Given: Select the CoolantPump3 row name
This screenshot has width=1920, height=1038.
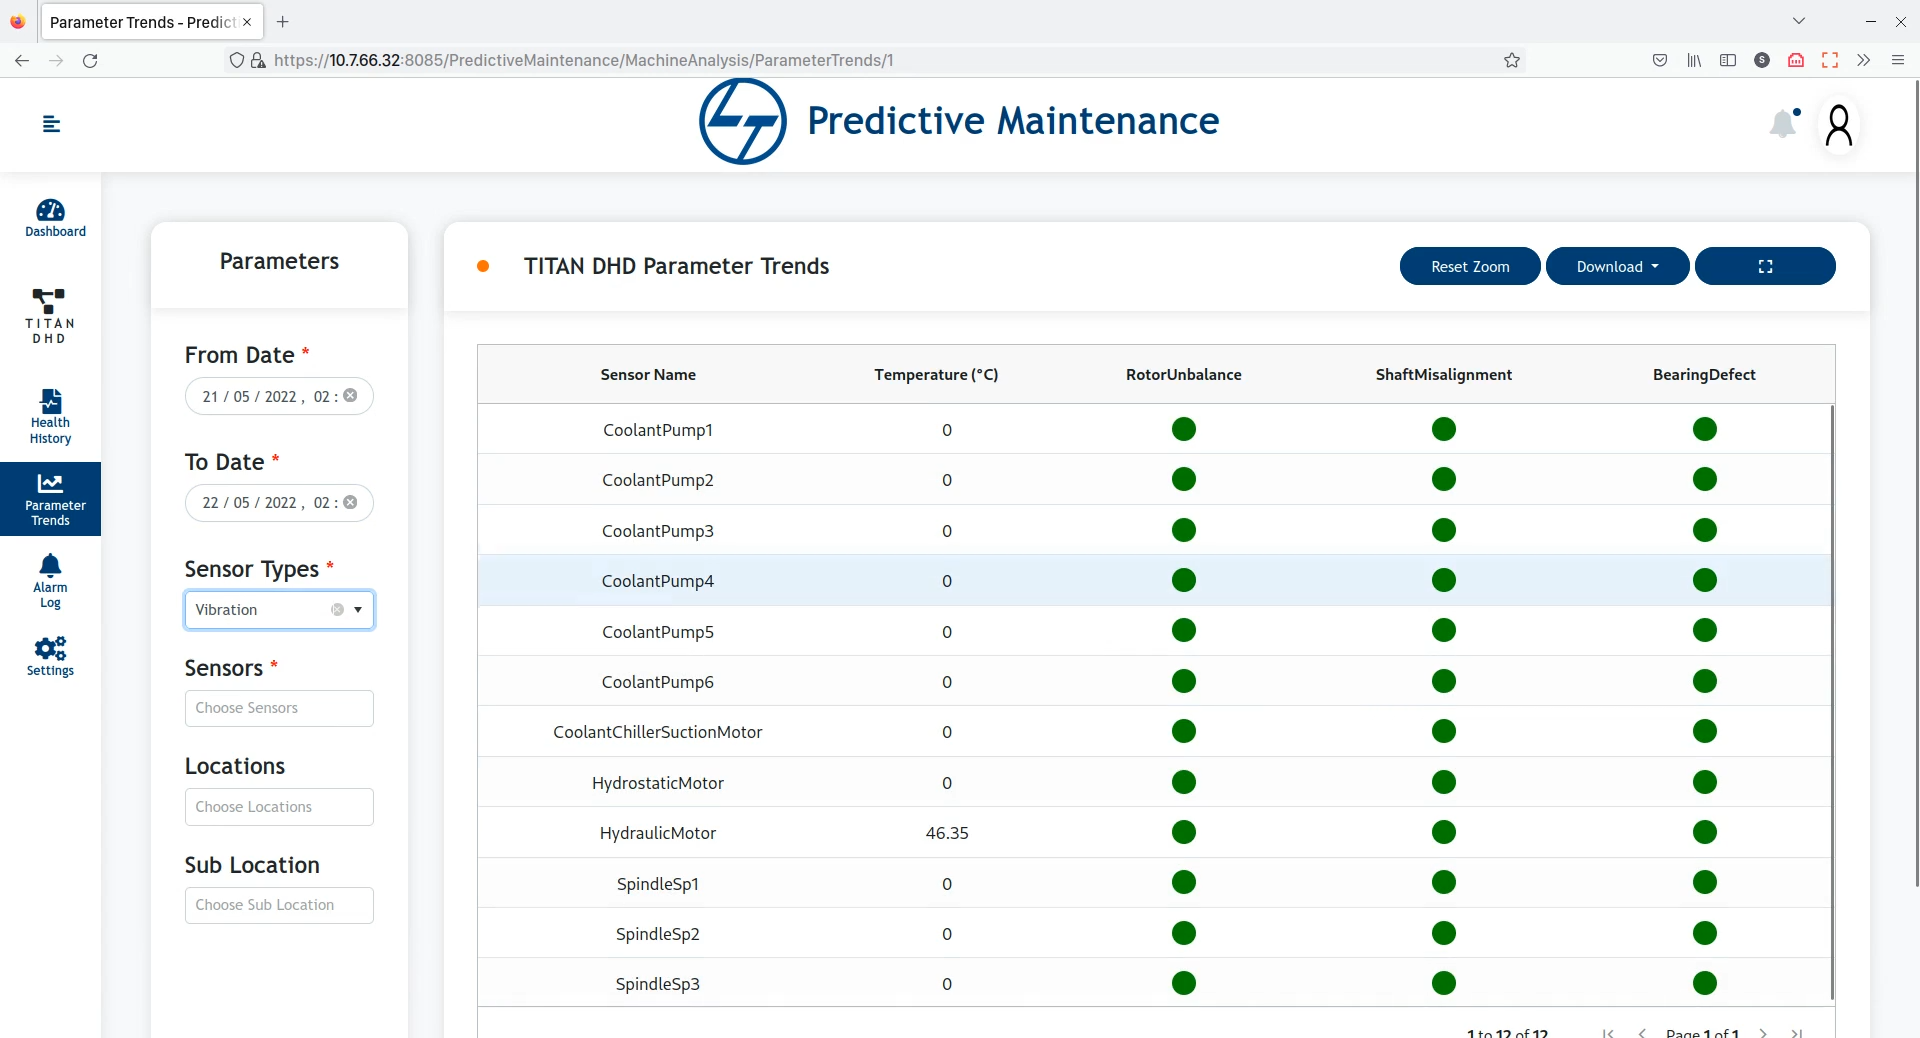Looking at the screenshot, I should [658, 531].
